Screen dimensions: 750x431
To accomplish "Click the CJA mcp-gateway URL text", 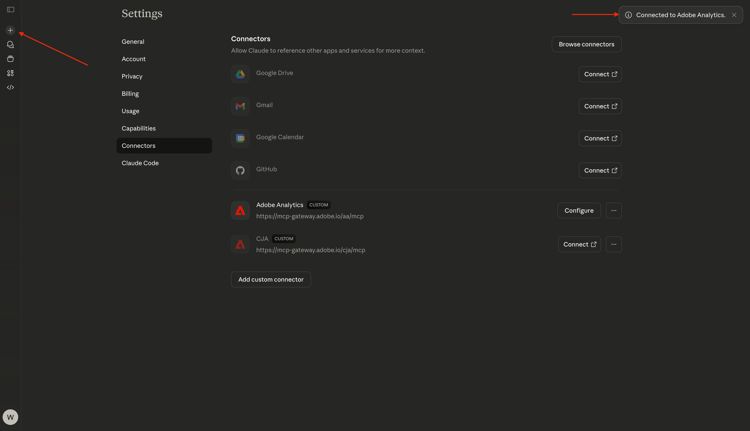I will coord(310,250).
